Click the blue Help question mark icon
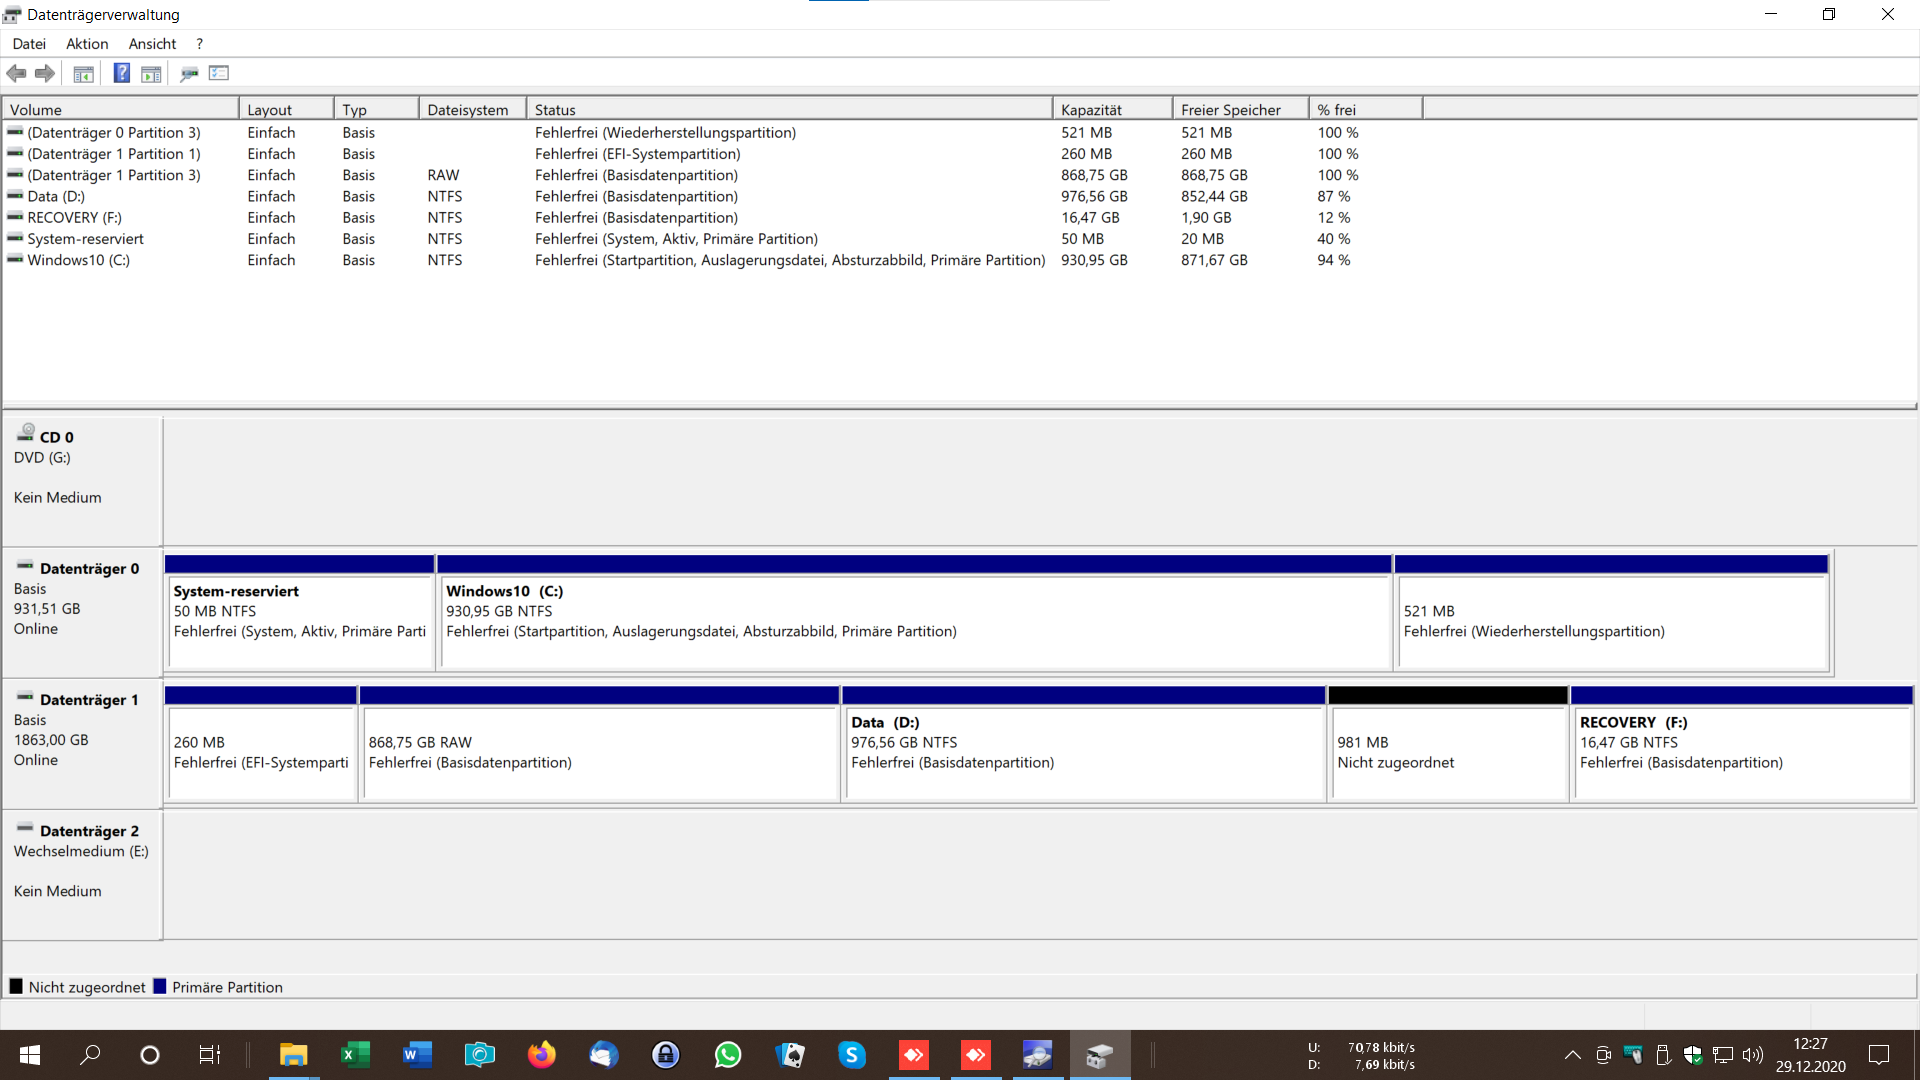Image resolution: width=1920 pixels, height=1080 pixels. point(121,73)
